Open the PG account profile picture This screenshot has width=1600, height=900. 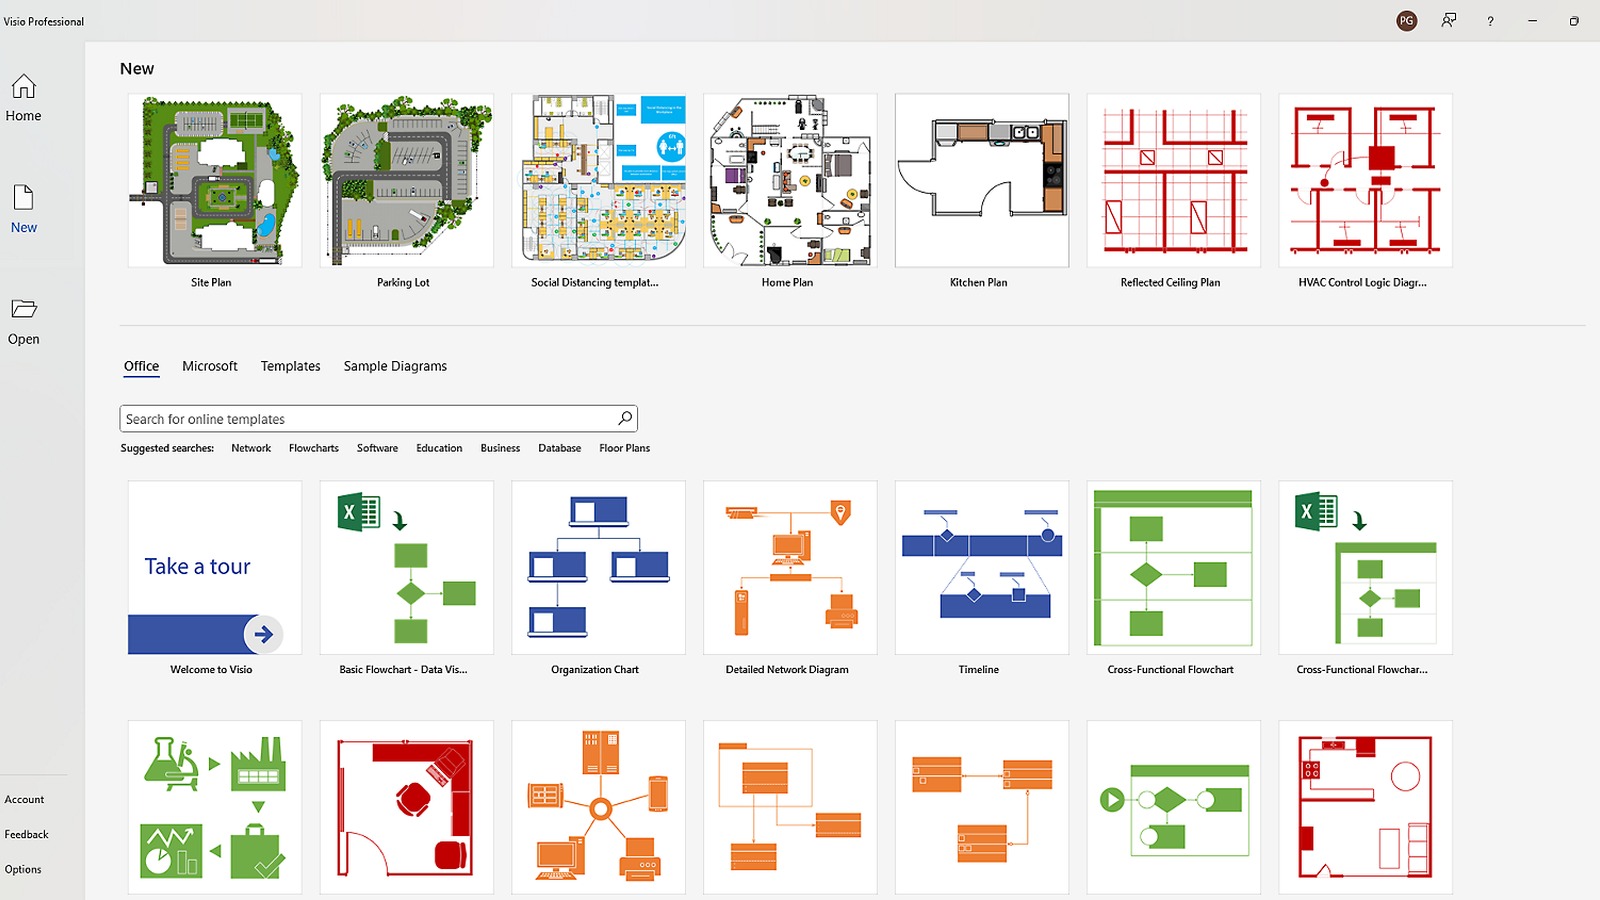pyautogui.click(x=1407, y=21)
